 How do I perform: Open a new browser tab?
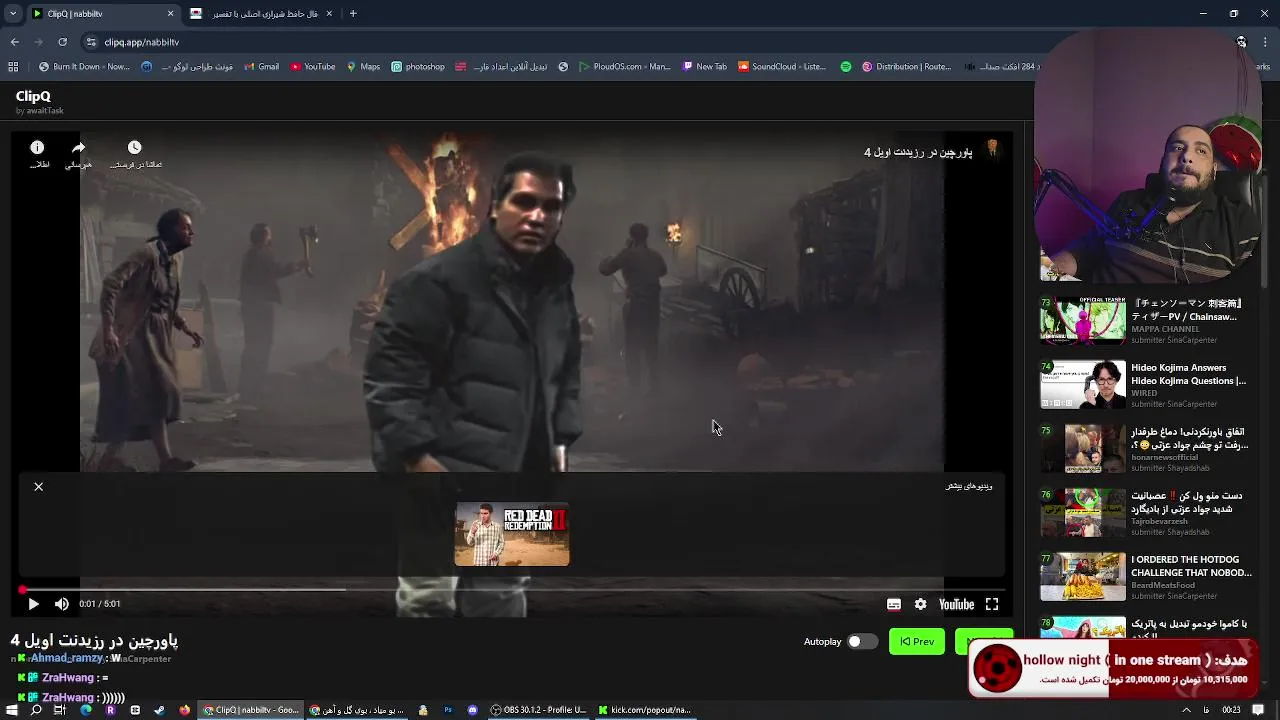[353, 14]
